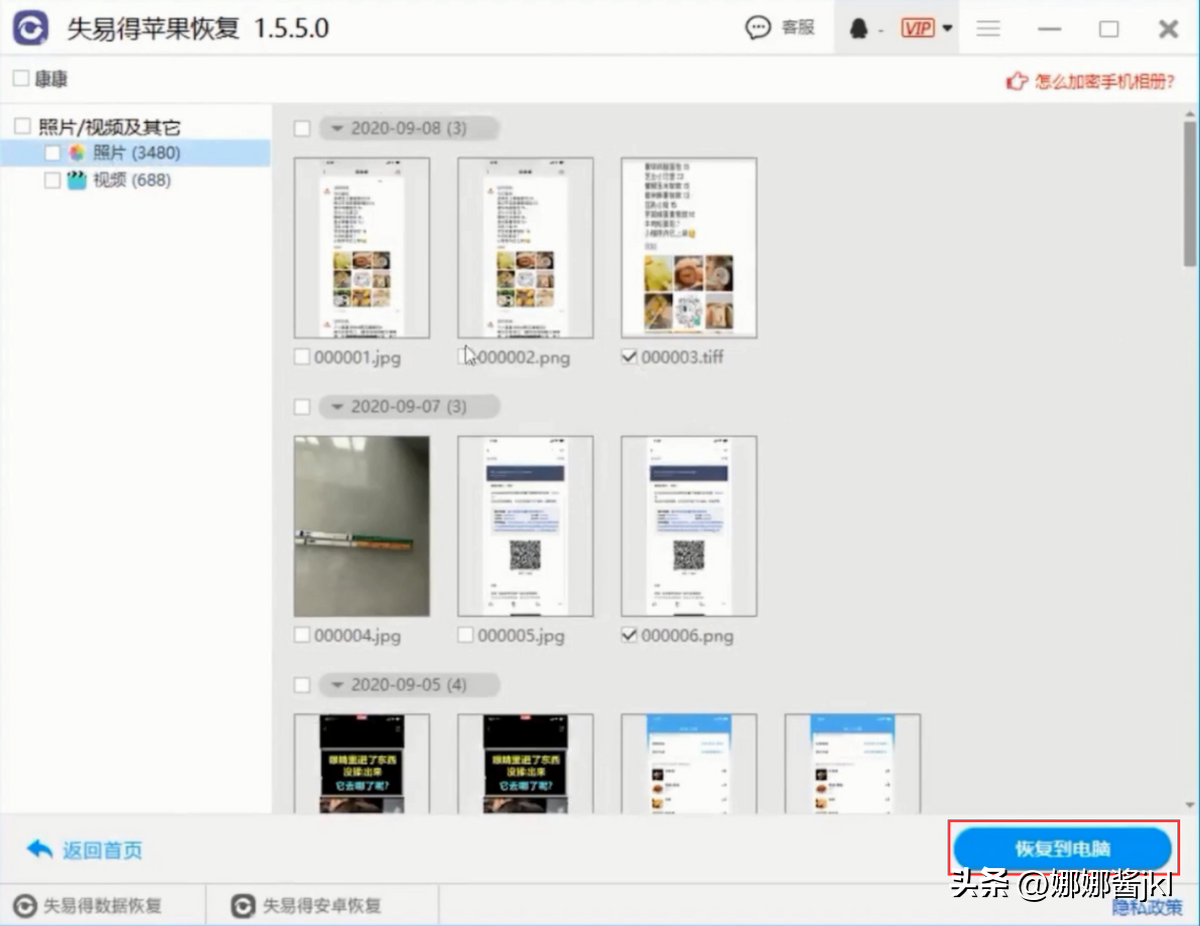Open the thumbnail for 000001.jpg

362,248
